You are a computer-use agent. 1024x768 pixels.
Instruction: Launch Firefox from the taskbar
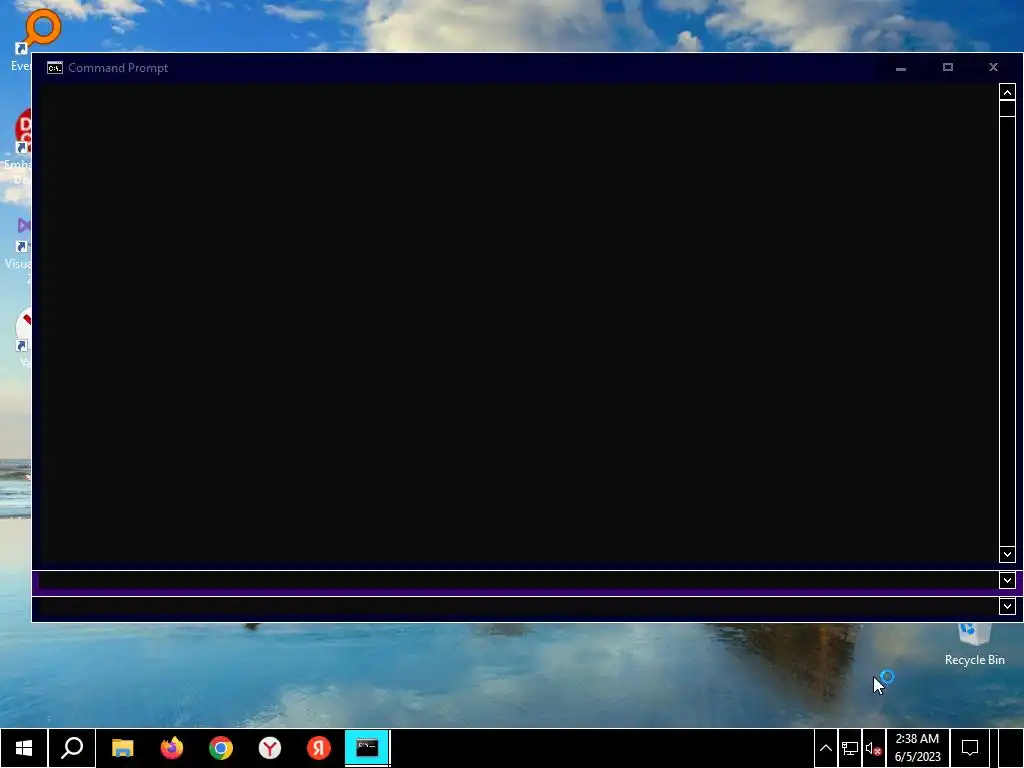pyautogui.click(x=172, y=748)
